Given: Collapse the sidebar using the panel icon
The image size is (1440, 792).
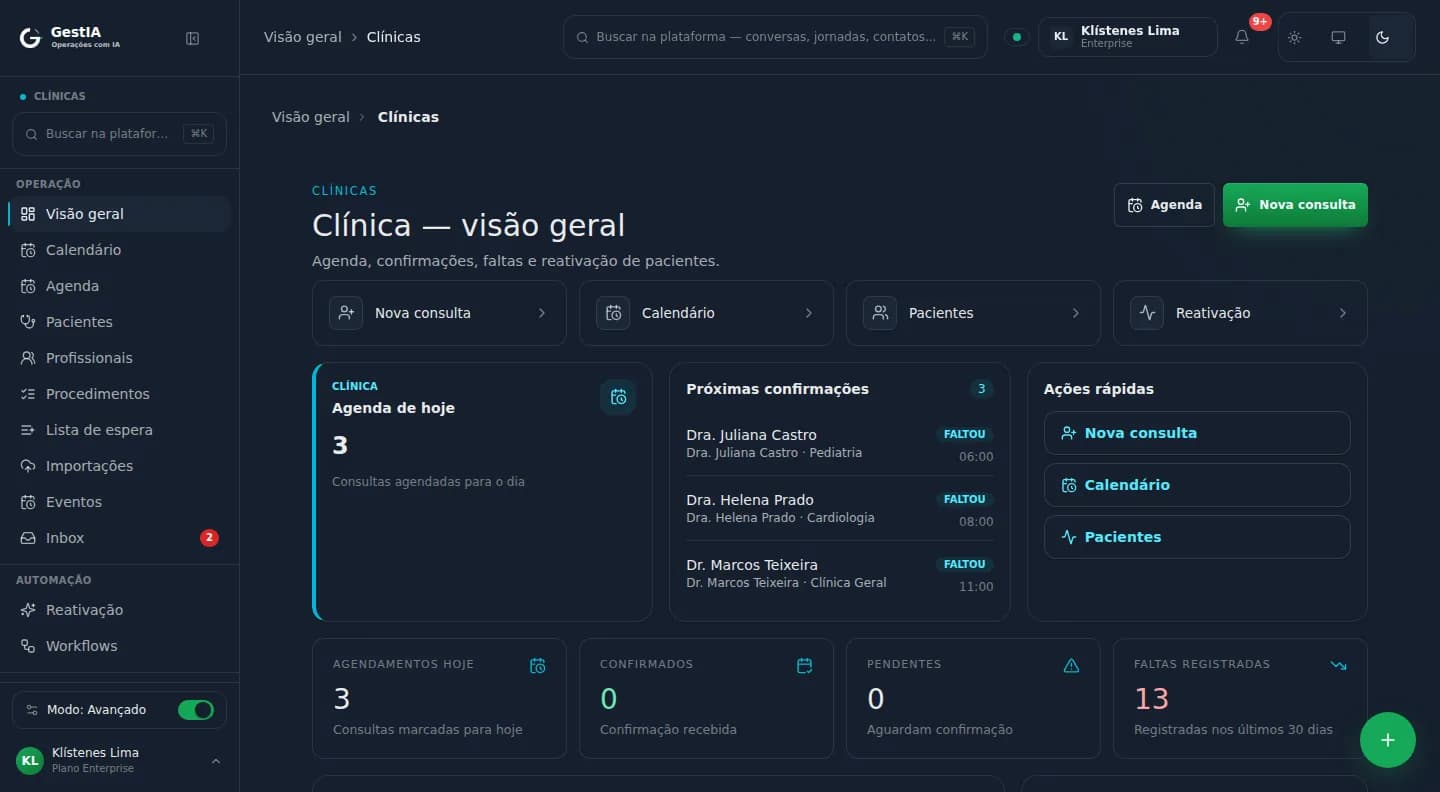Looking at the screenshot, I should tap(193, 38).
